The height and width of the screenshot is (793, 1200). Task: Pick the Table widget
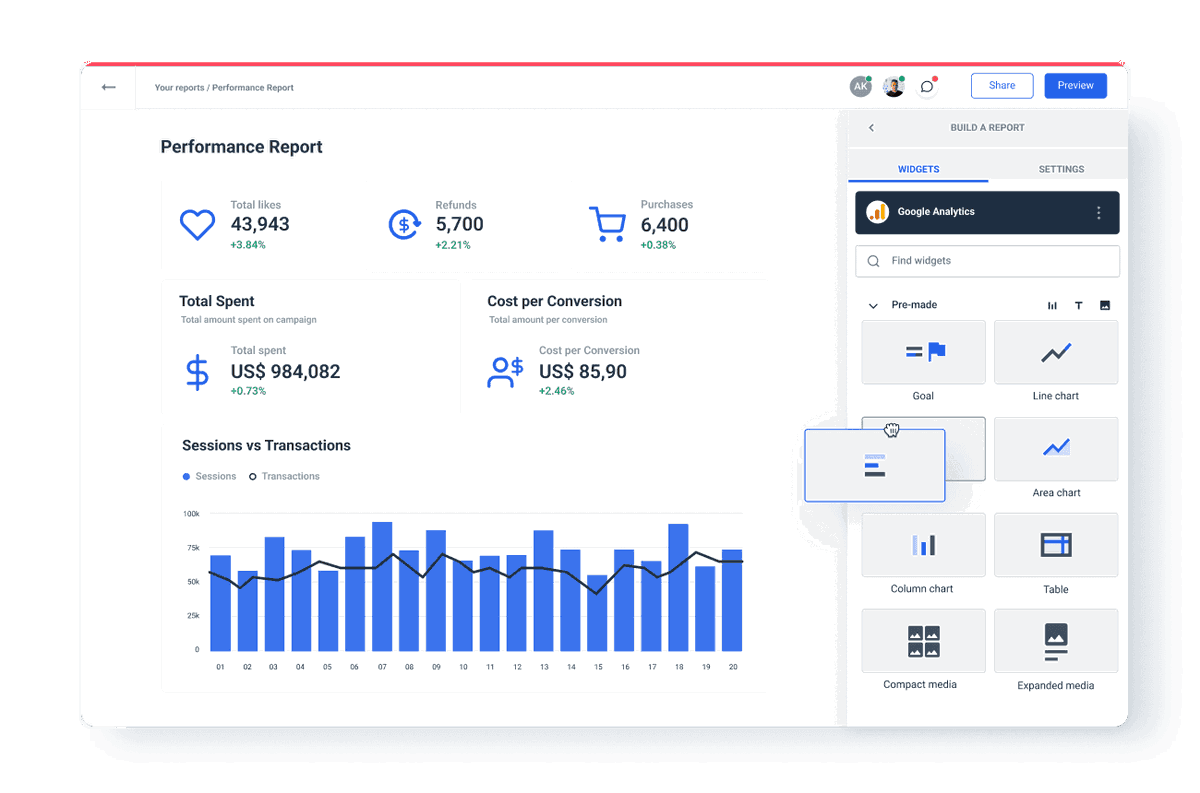tap(1056, 545)
